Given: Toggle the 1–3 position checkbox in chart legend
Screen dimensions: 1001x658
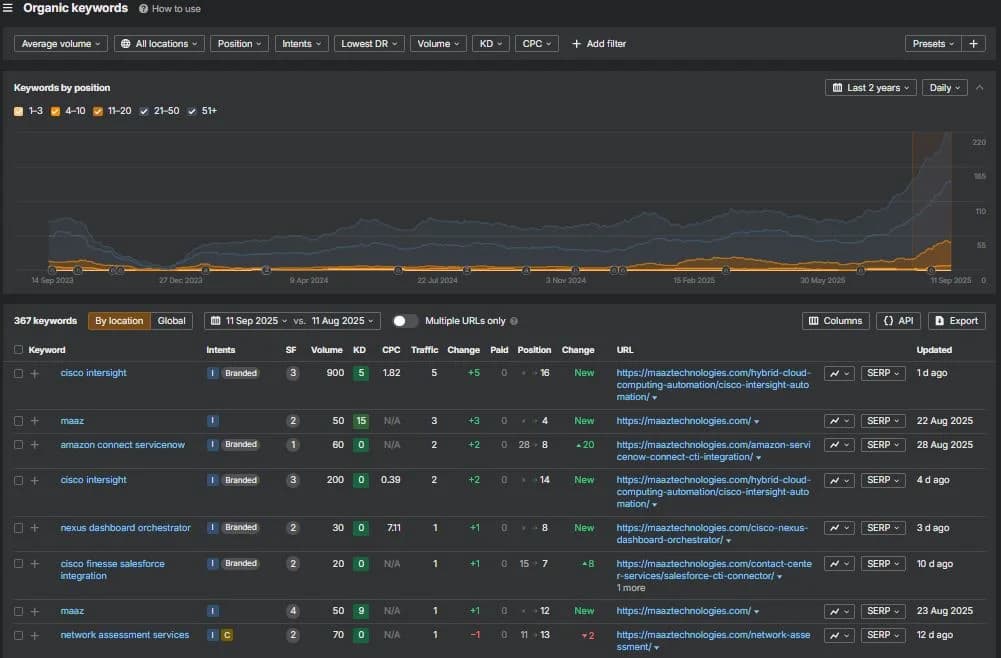Looking at the screenshot, I should click(19, 111).
